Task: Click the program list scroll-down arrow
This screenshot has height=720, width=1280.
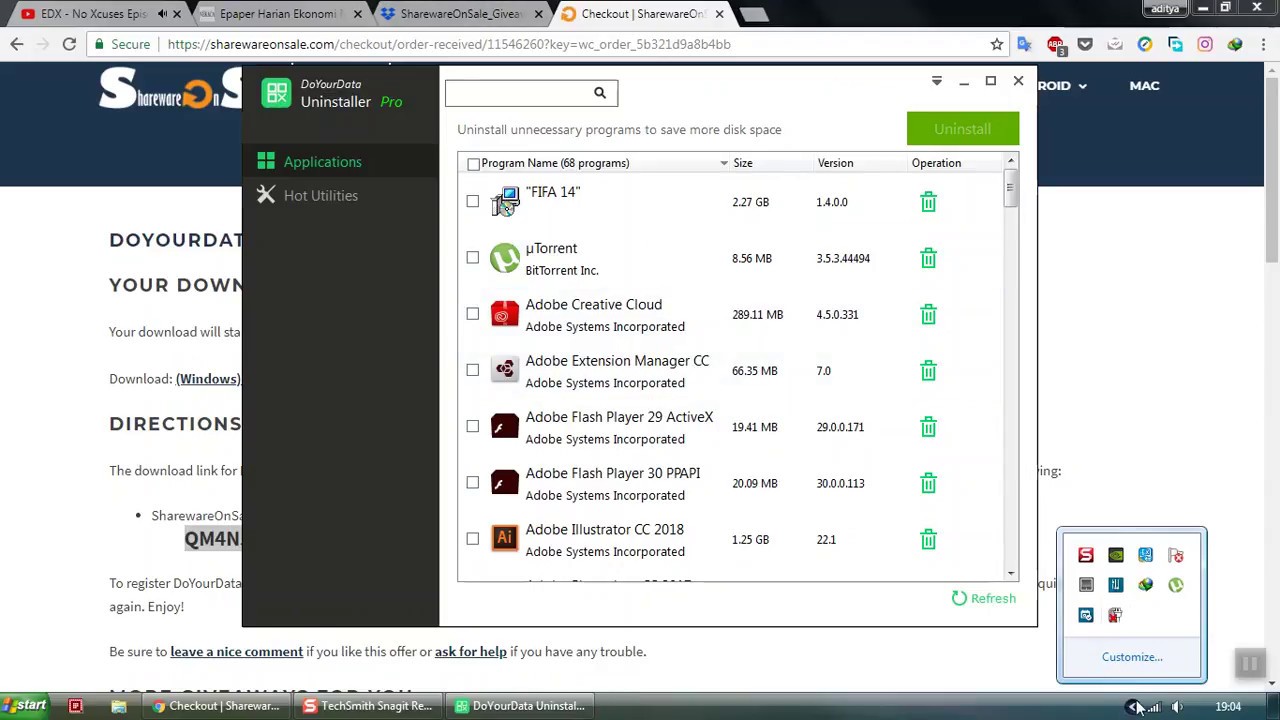Action: coord(1011,574)
